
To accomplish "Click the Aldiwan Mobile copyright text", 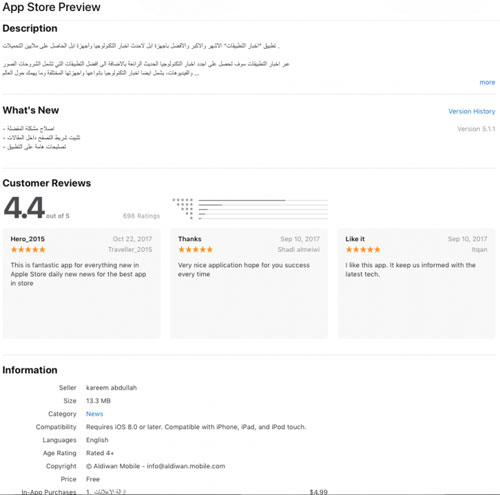I will coord(155,466).
